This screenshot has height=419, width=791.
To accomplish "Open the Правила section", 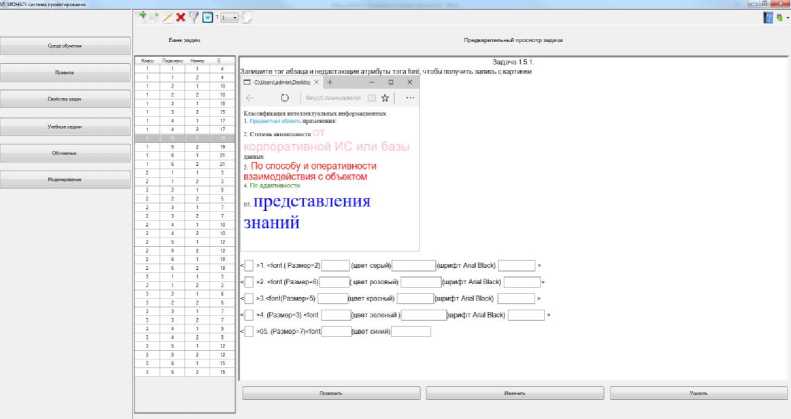I will coord(65,73).
